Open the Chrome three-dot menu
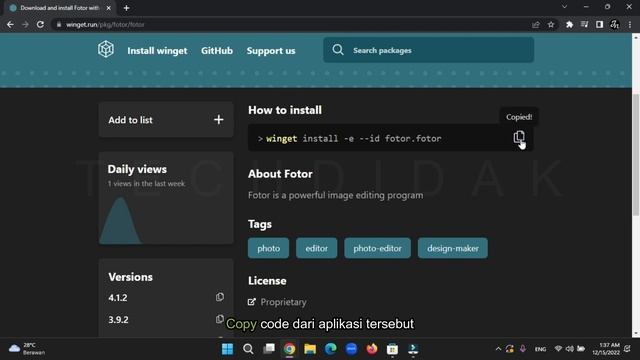This screenshot has height=360, width=640. pos(630,24)
